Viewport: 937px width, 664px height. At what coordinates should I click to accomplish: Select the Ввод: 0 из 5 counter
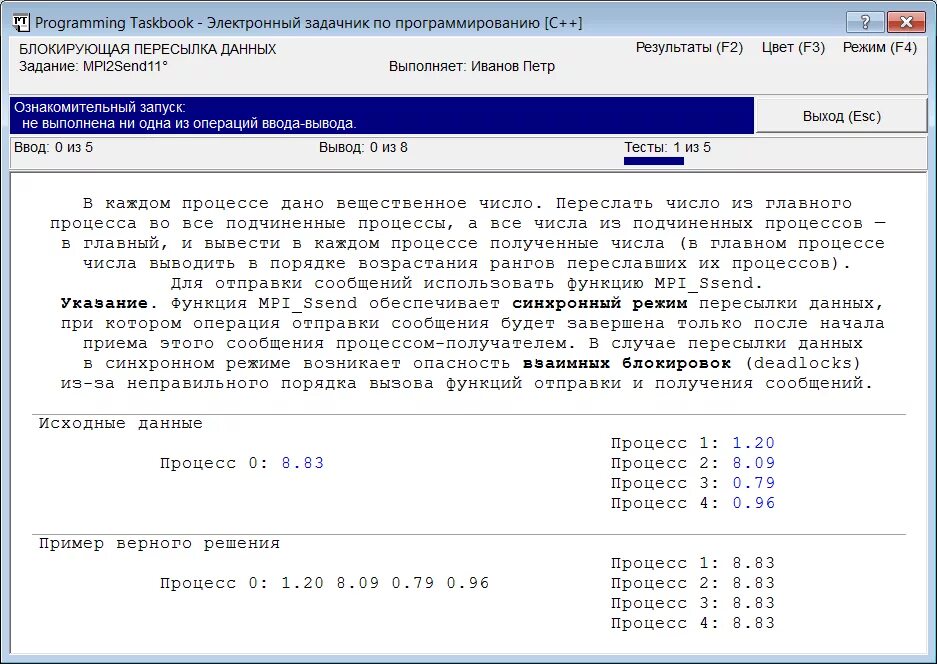click(53, 147)
